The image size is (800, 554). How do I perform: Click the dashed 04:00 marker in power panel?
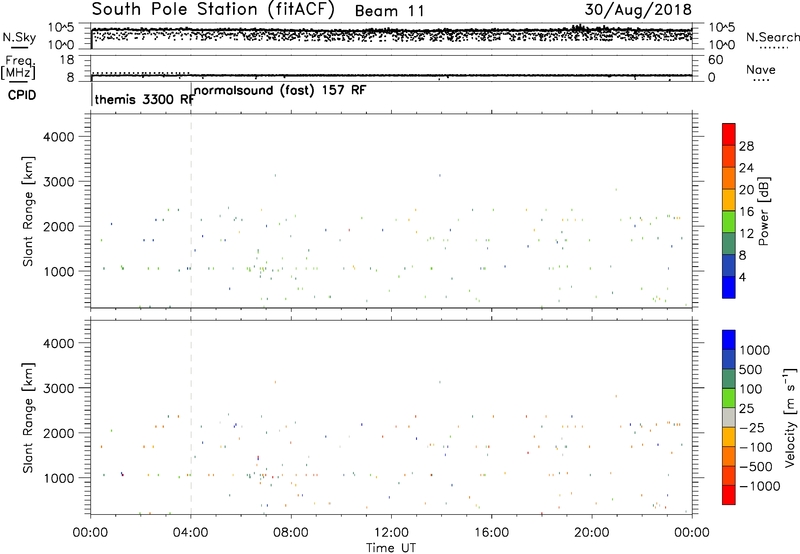point(191,211)
